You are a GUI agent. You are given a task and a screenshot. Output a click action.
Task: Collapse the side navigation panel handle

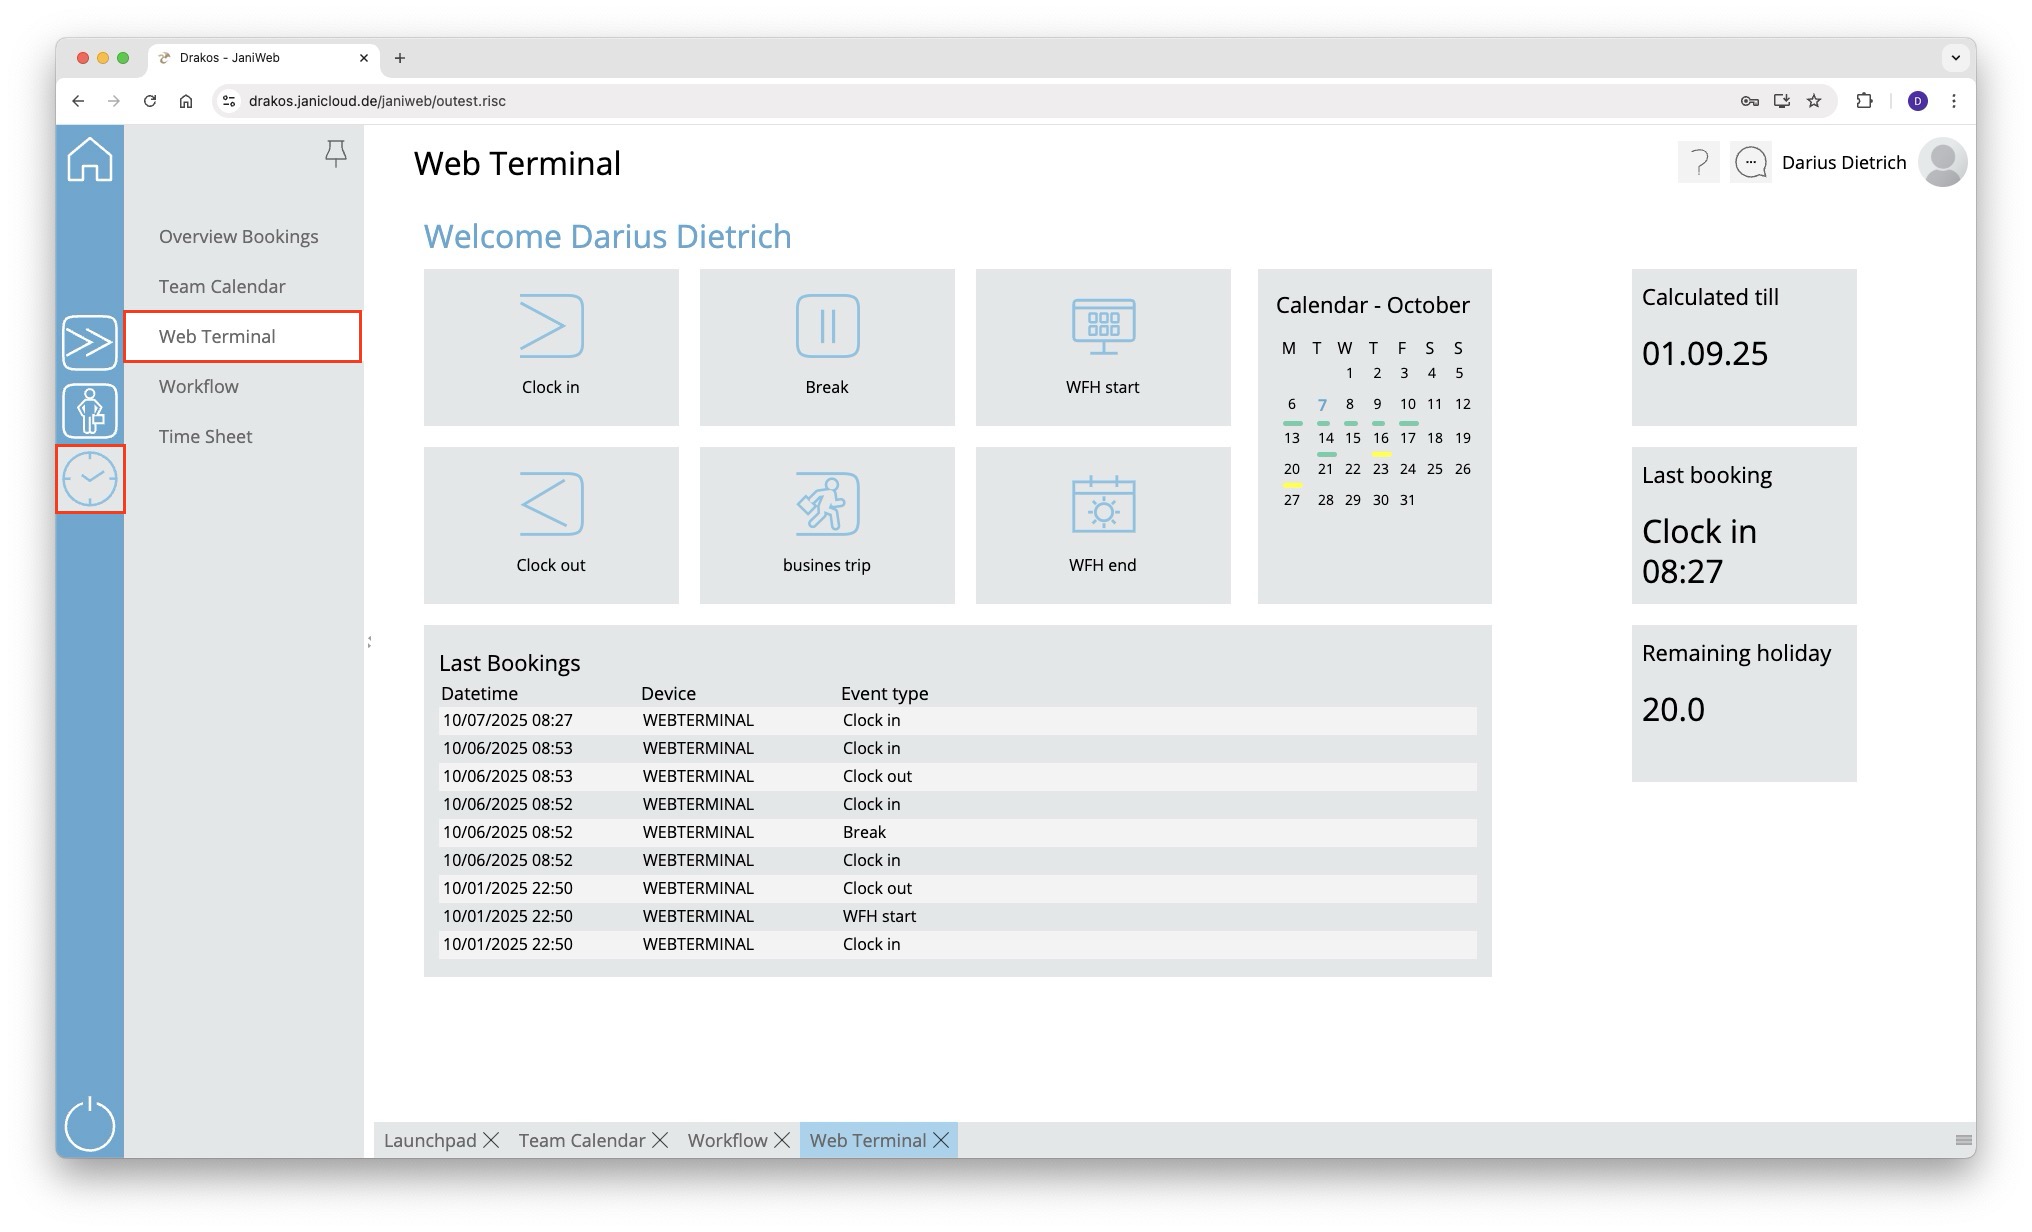click(369, 641)
